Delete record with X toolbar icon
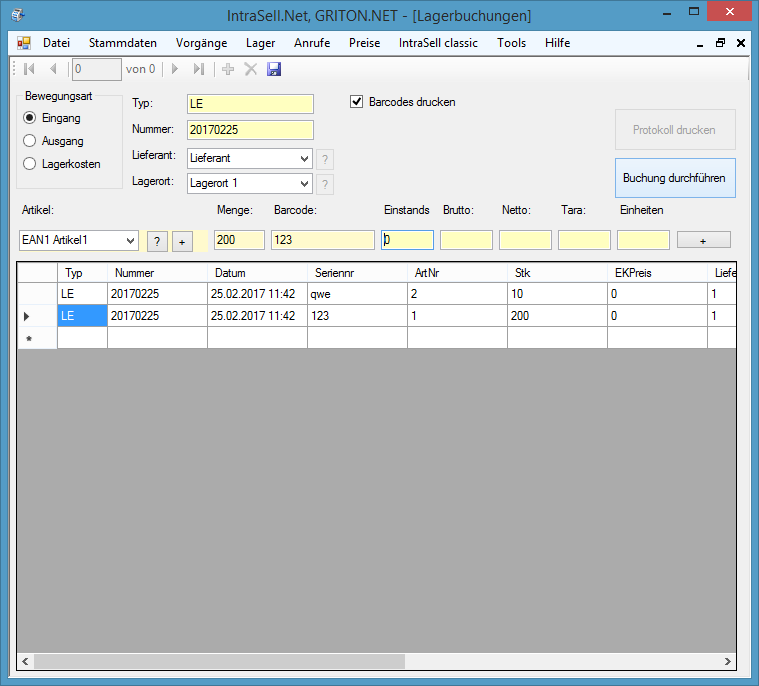The height and width of the screenshot is (686, 759). point(251,69)
